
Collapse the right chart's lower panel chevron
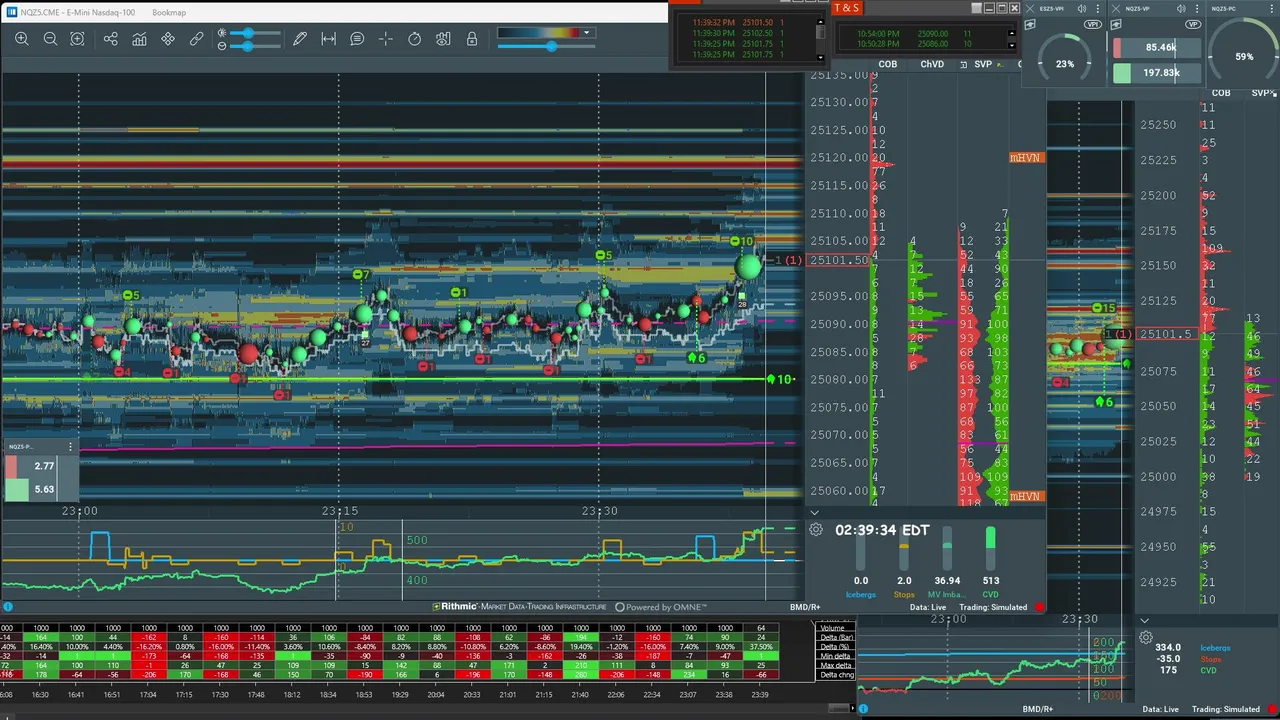click(x=1144, y=620)
